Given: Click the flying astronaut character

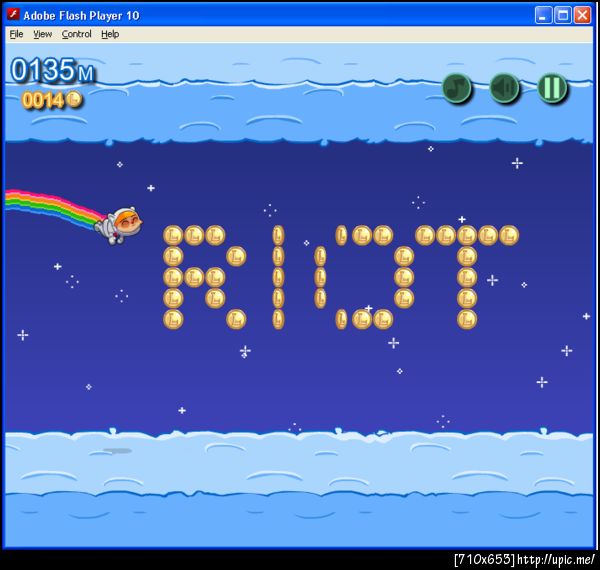Looking at the screenshot, I should (119, 225).
